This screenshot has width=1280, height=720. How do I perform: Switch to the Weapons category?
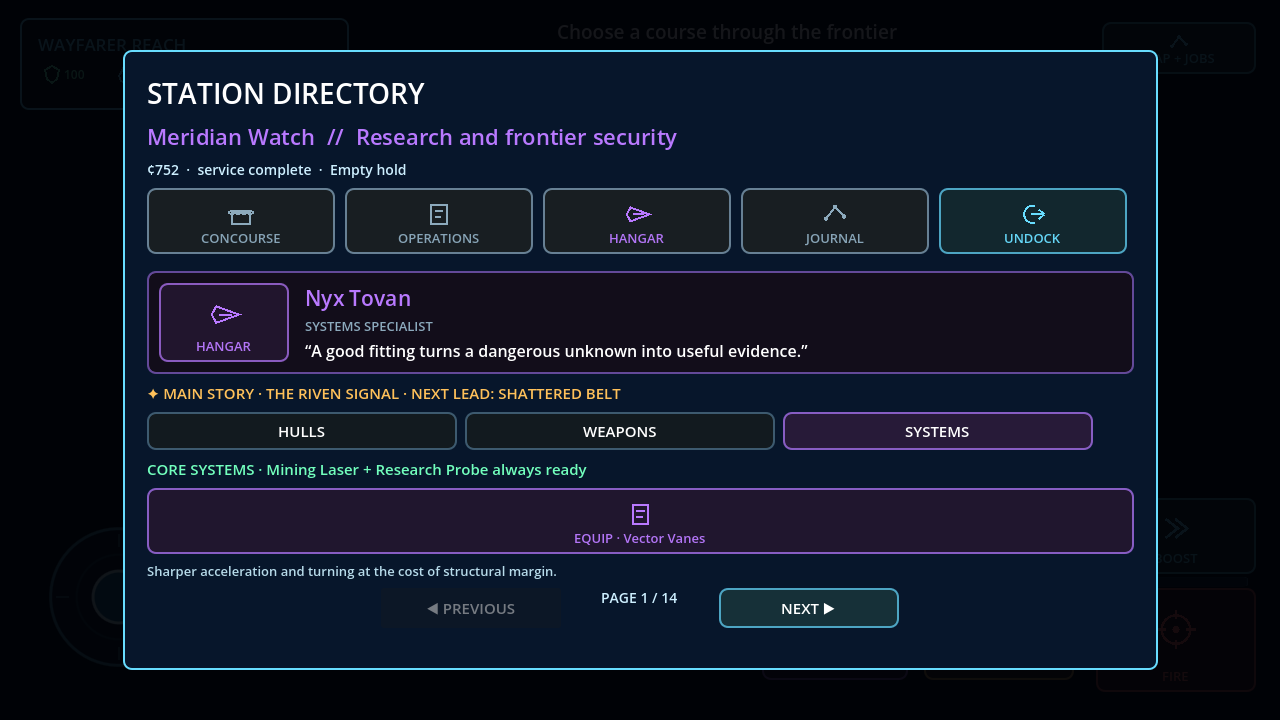click(620, 431)
